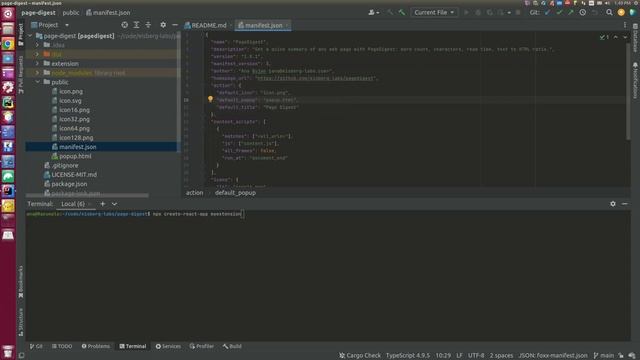Open the Services tool window
Viewport: 640px width, 360px height.
pyautogui.click(x=168, y=346)
